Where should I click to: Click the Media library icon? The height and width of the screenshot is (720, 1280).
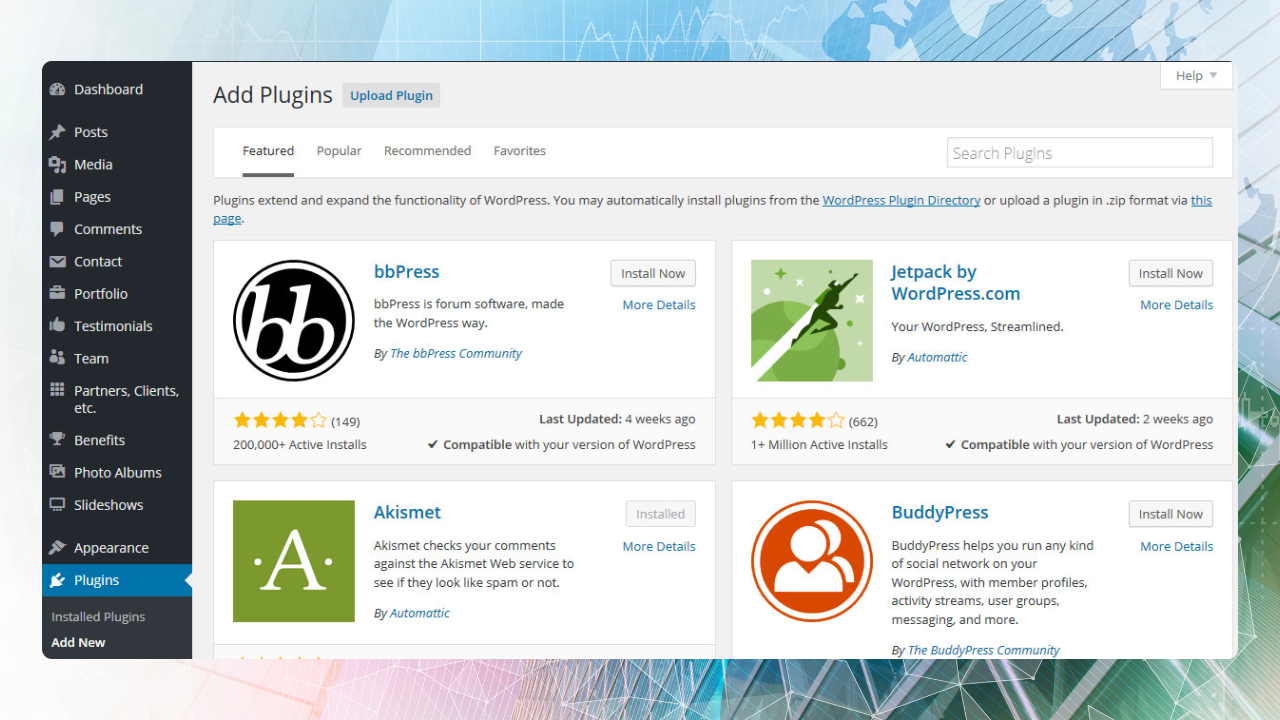click(x=57, y=164)
